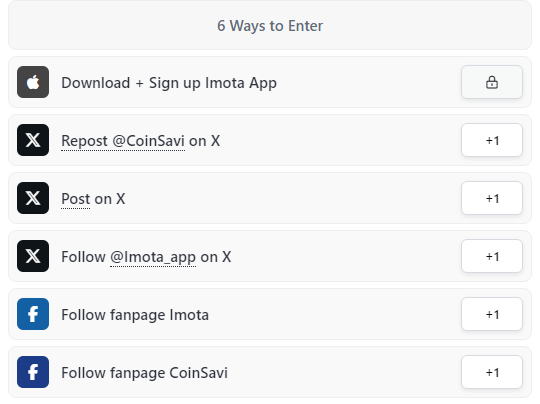Click the Apple icon beside Download entry

[x=33, y=82]
